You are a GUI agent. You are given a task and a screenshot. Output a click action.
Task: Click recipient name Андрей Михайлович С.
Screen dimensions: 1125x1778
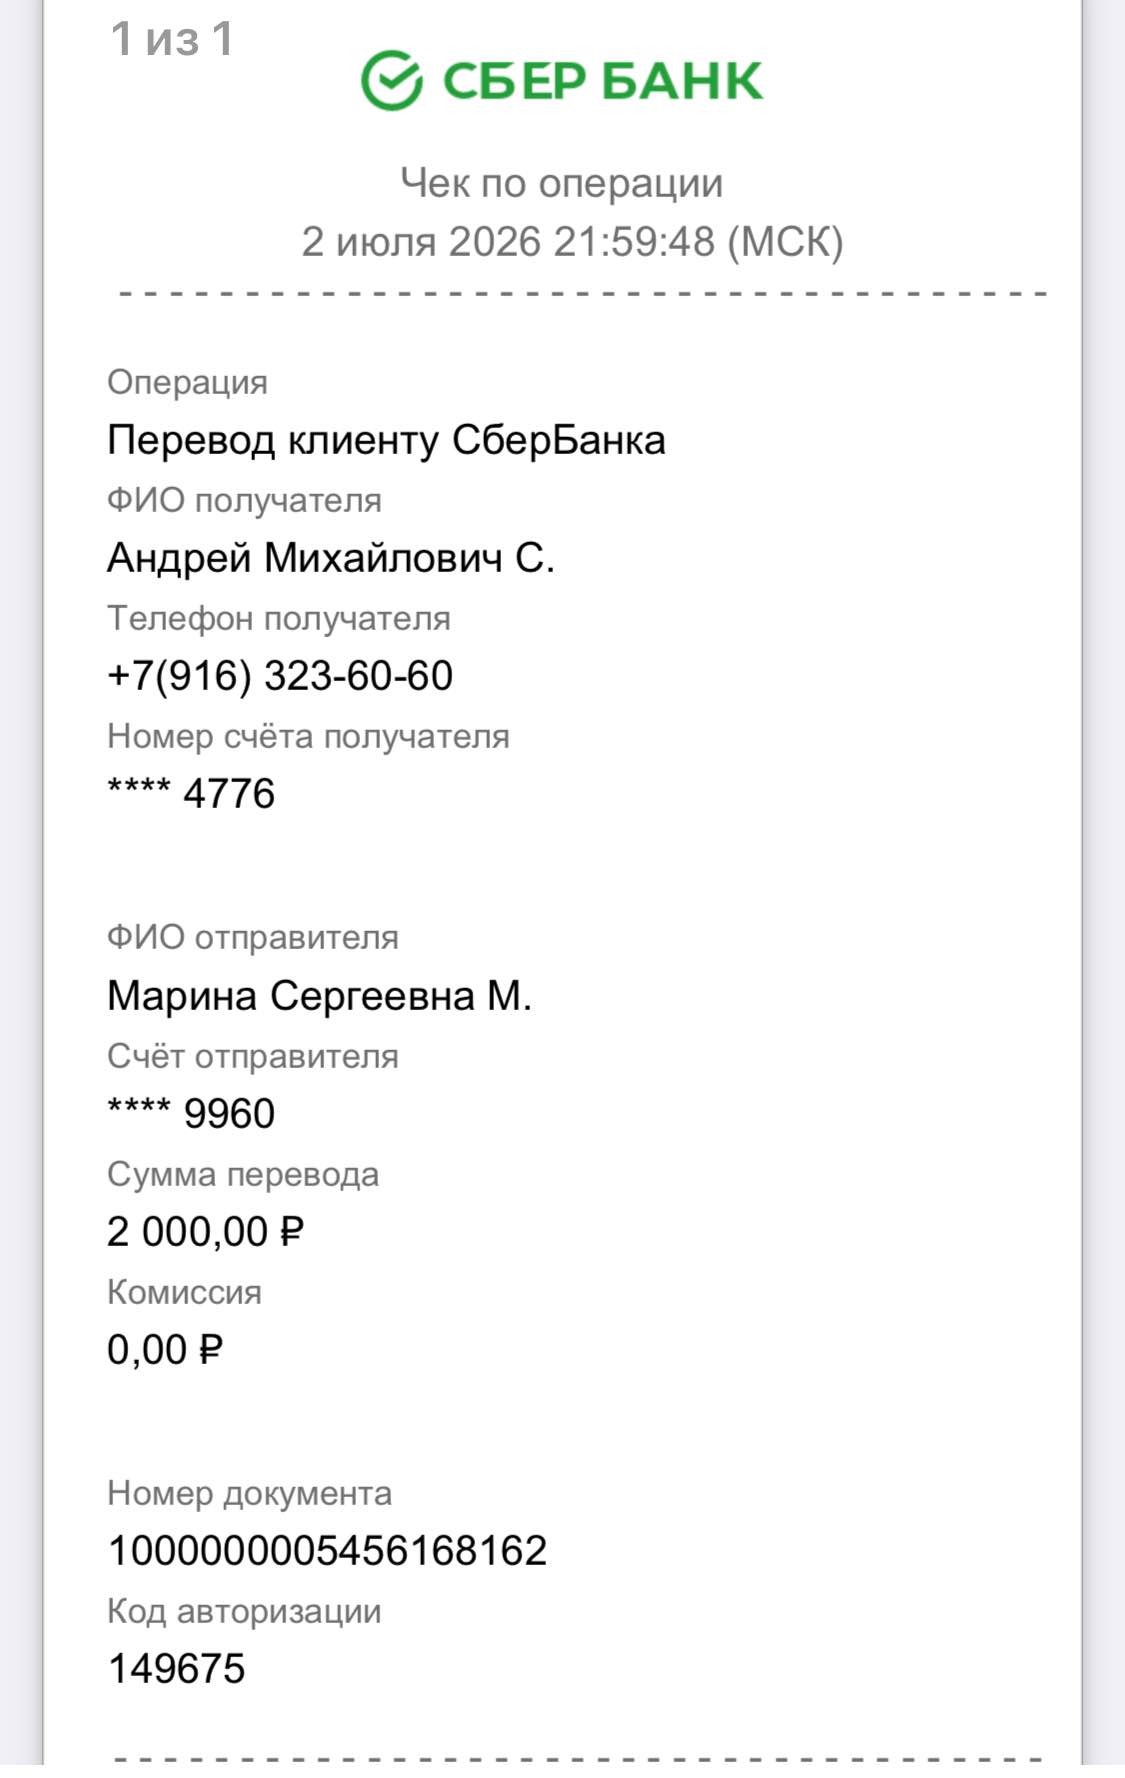pyautogui.click(x=330, y=558)
